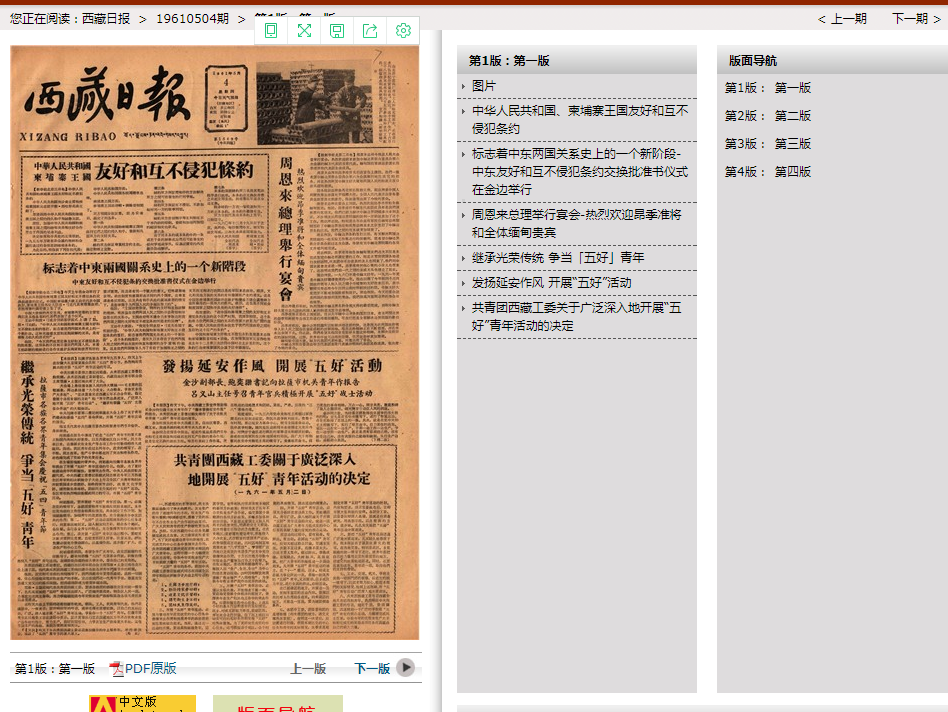
Task: Select 第1版：第一版 in page navigation
Action: 768,88
